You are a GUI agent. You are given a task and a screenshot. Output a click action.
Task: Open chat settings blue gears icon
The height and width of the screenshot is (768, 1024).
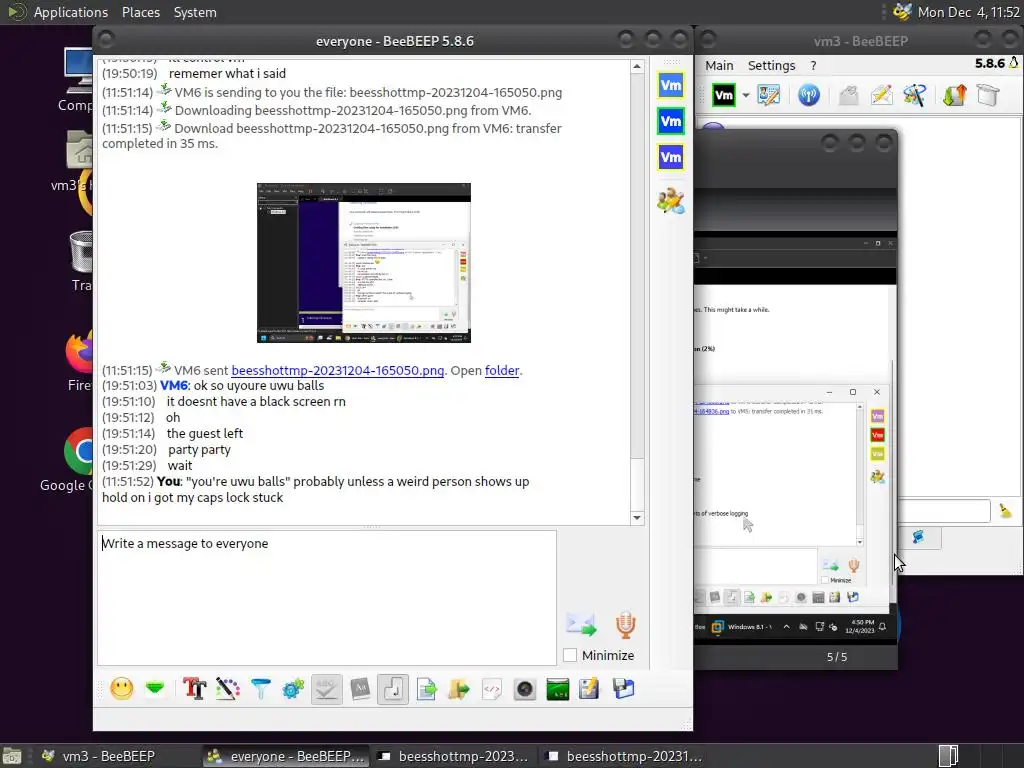point(293,688)
